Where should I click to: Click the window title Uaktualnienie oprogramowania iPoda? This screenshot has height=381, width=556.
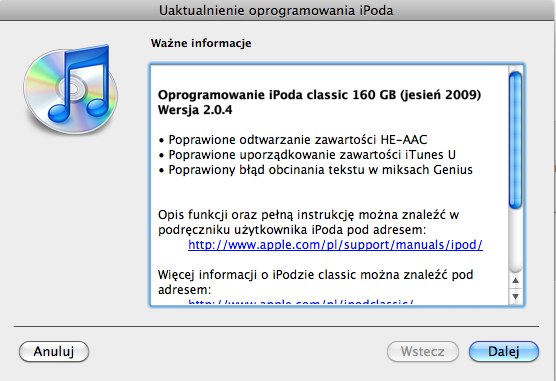[x=276, y=10]
